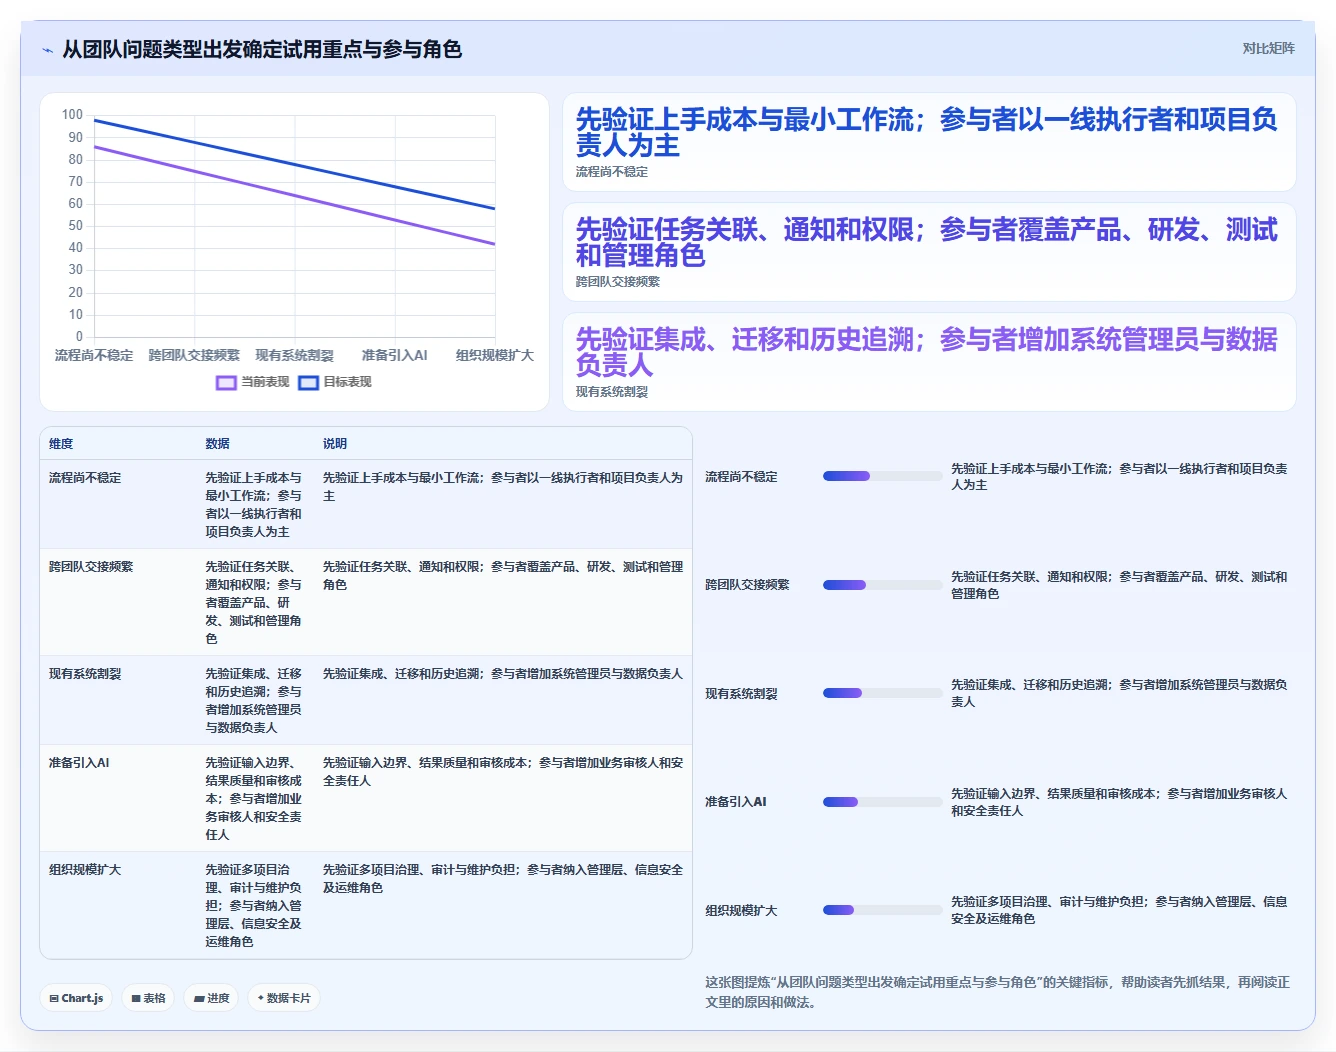1336x1052 pixels.
Task: Click the title 从团队问题类型出发确定试用重点与参与角色
Action: [x=262, y=49]
